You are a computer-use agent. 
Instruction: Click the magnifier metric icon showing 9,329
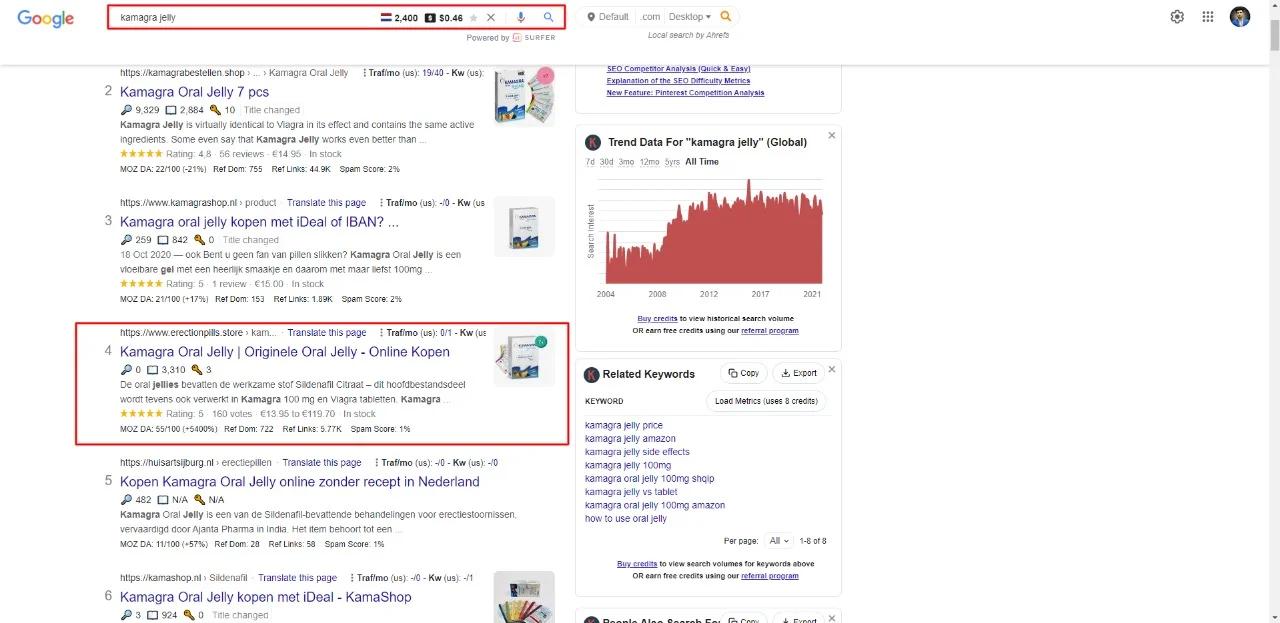tap(126, 110)
